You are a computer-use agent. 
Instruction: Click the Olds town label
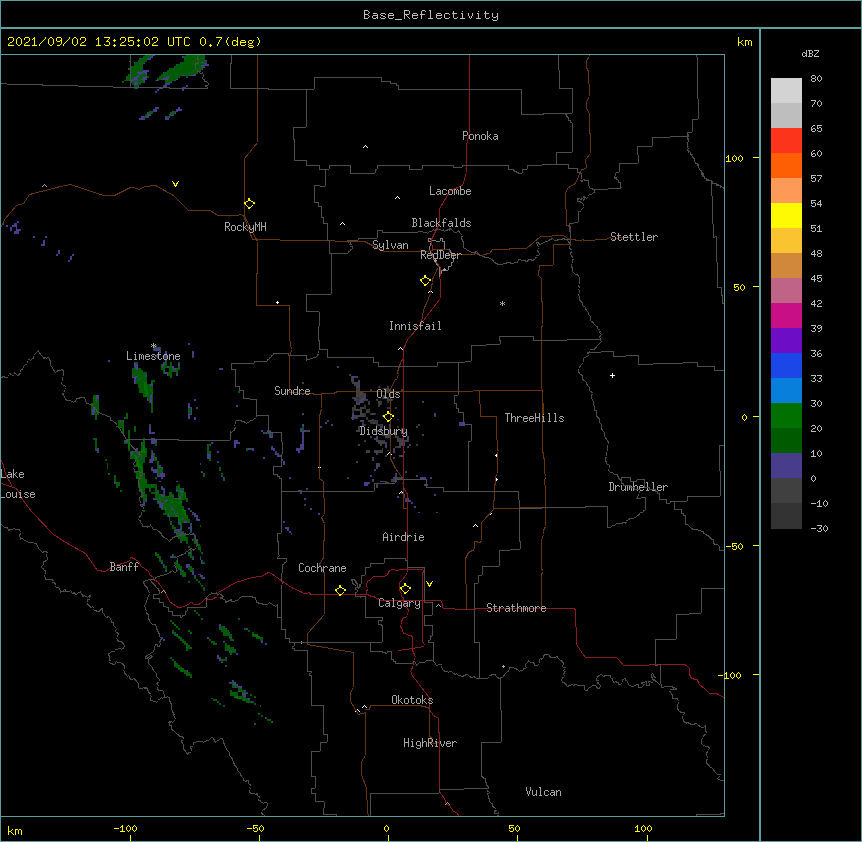coord(388,394)
